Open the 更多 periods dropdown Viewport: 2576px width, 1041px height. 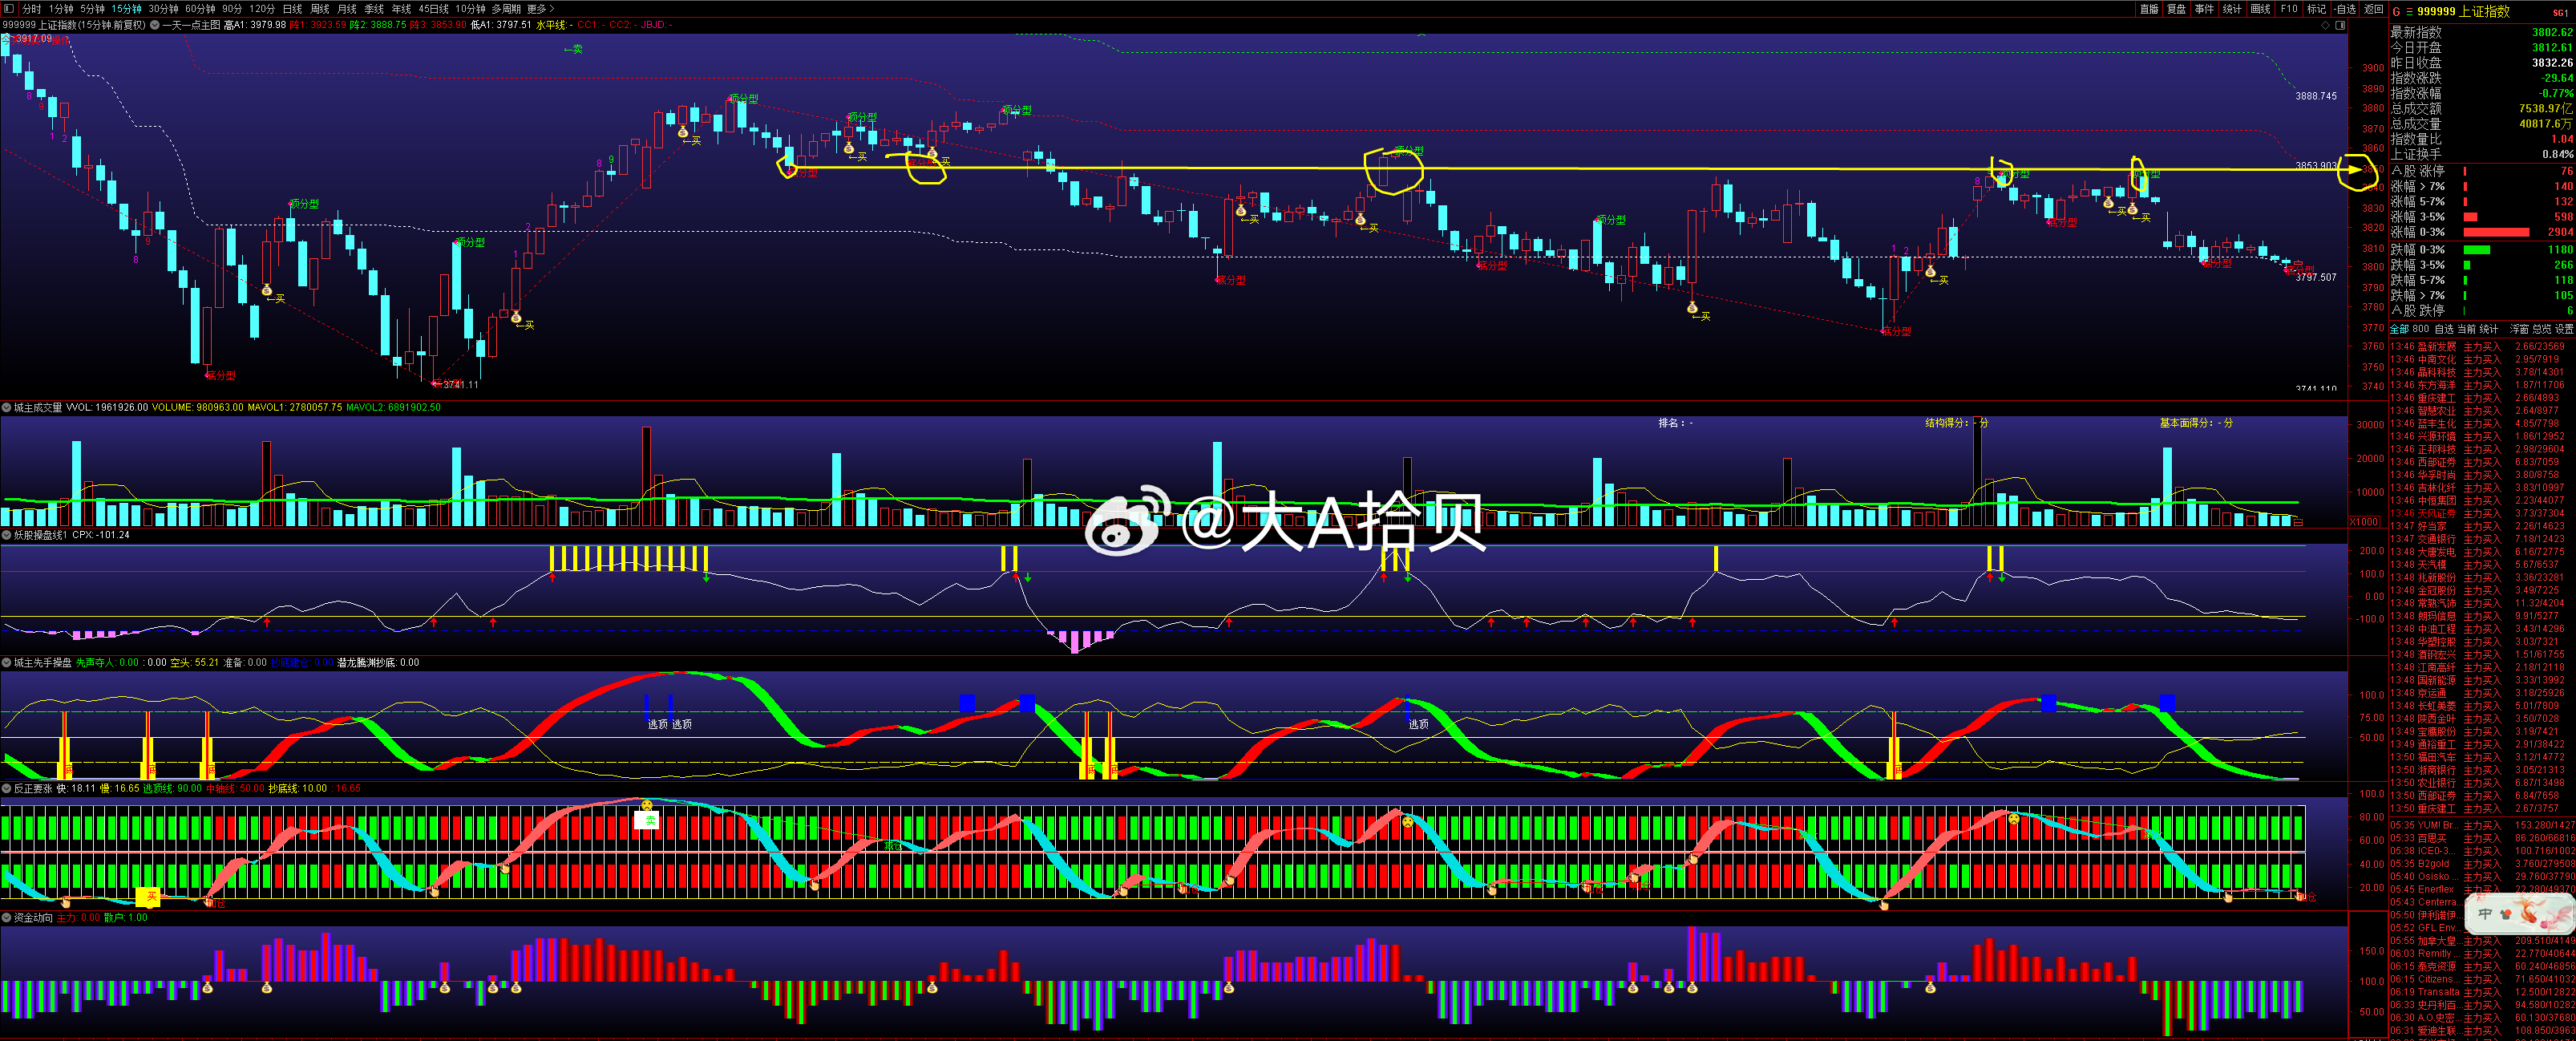point(541,9)
